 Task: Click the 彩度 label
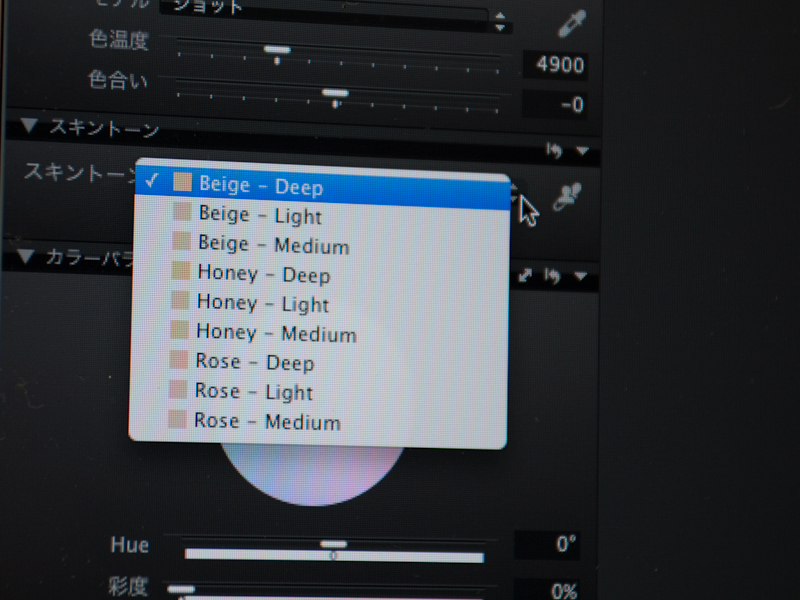128,587
